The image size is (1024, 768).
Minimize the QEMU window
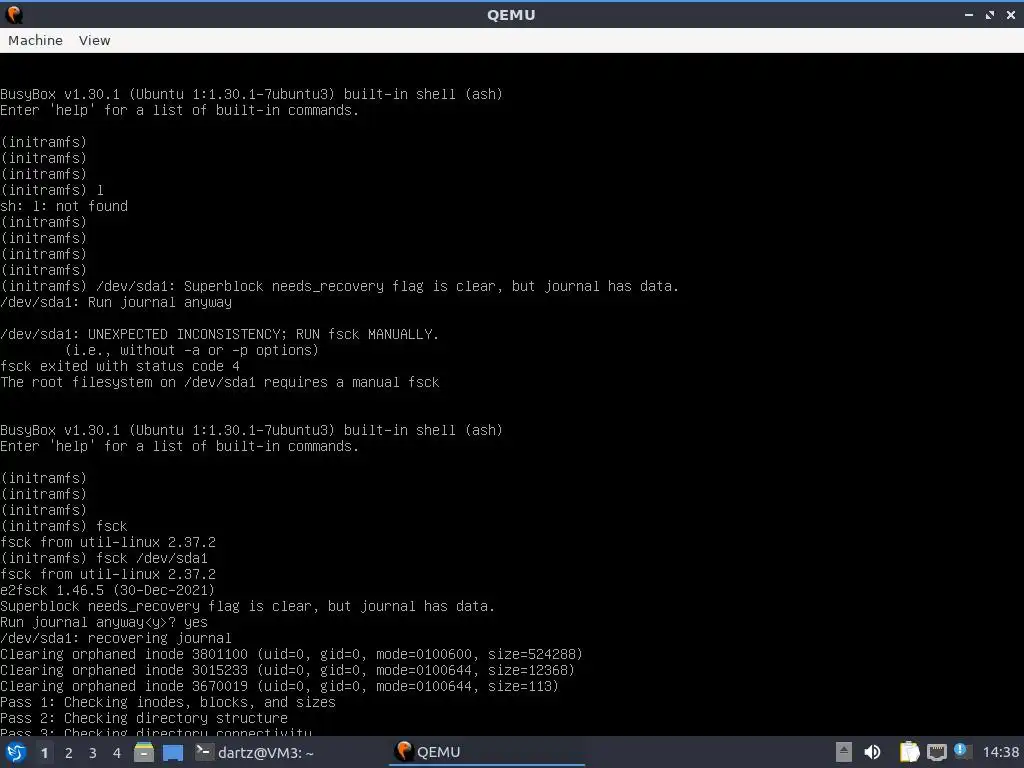click(x=968, y=14)
